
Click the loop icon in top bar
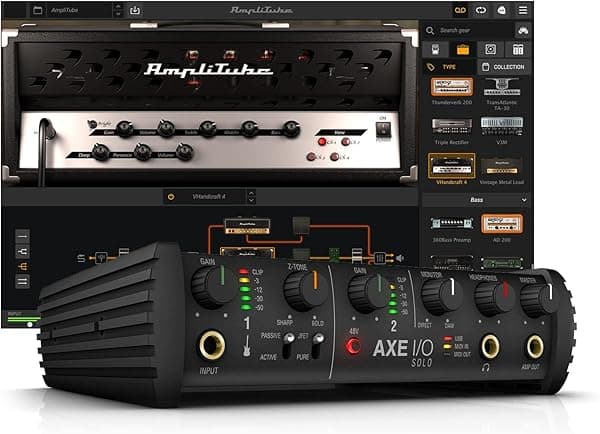(x=481, y=10)
